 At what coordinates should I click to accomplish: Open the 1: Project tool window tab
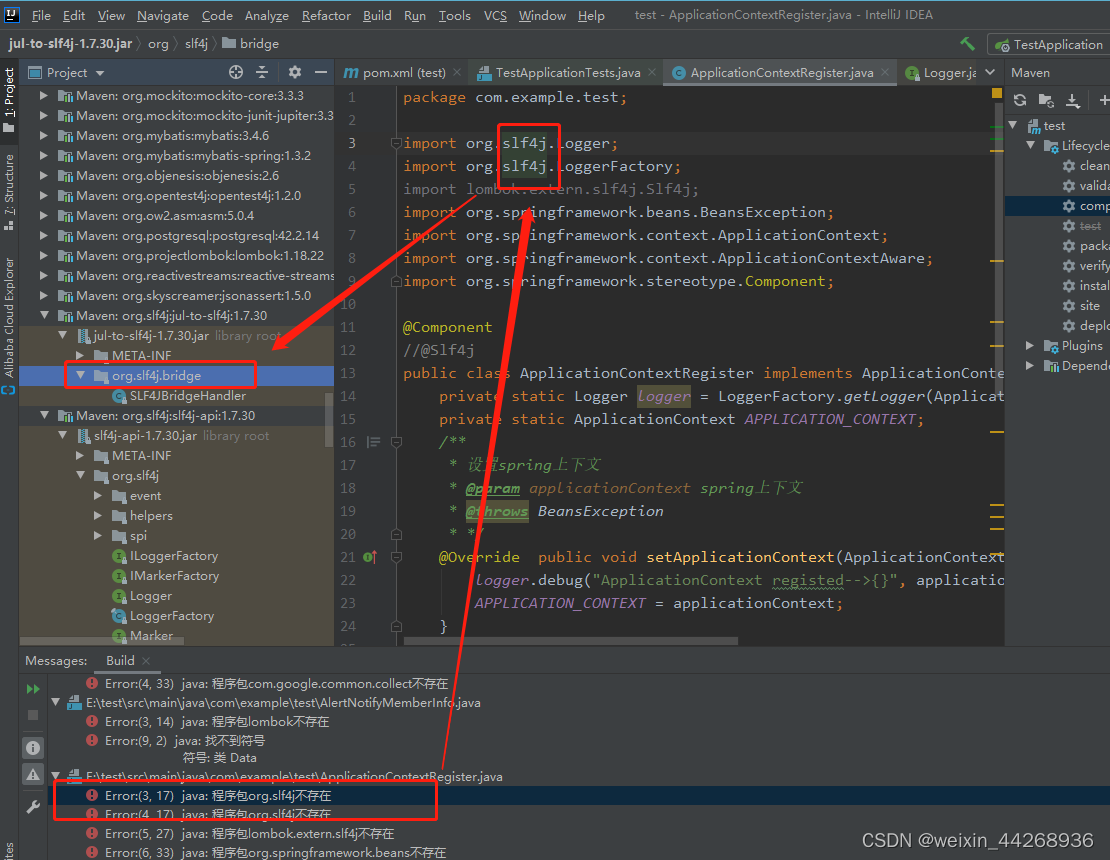click(8, 99)
